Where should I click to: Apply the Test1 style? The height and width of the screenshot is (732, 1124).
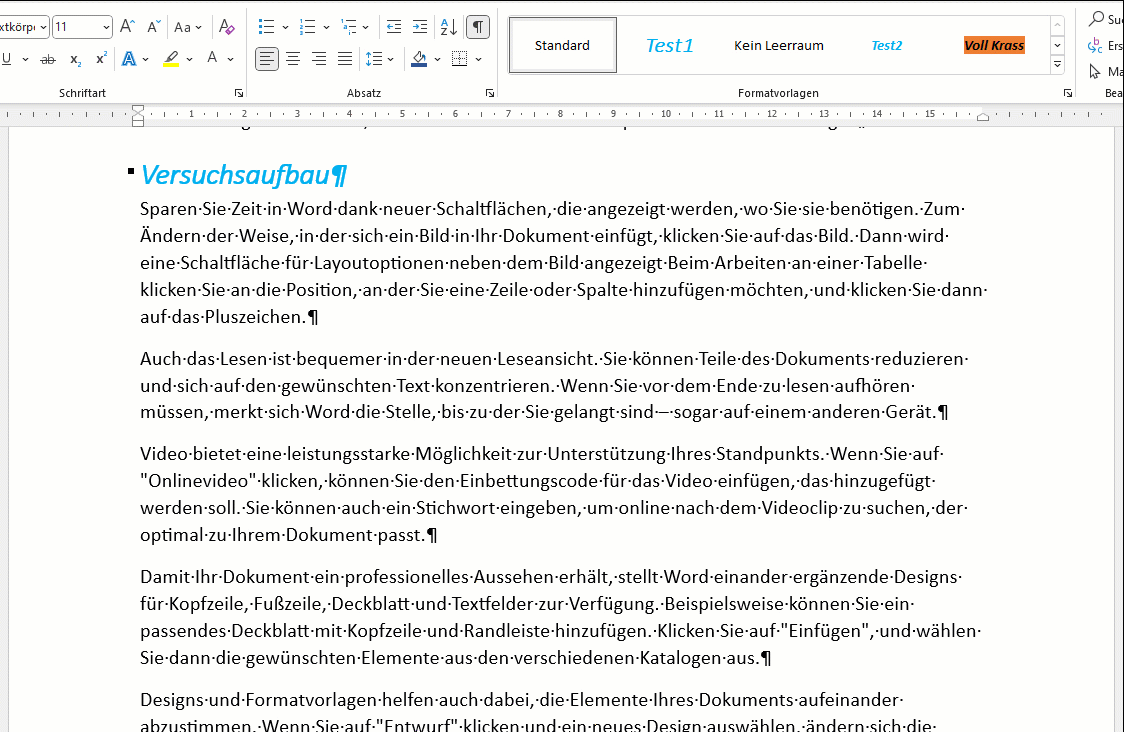[669, 45]
